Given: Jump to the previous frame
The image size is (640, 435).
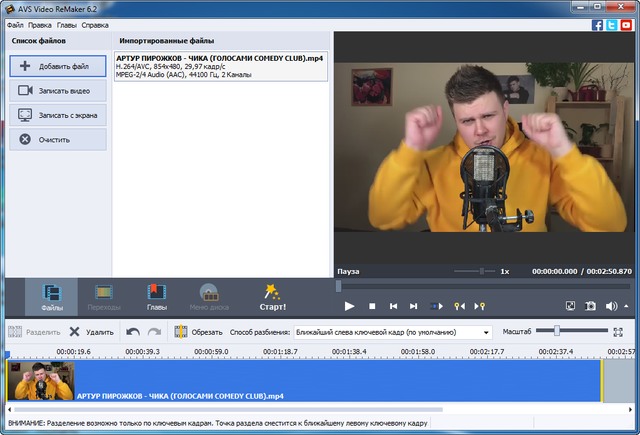Looking at the screenshot, I should [x=394, y=306].
